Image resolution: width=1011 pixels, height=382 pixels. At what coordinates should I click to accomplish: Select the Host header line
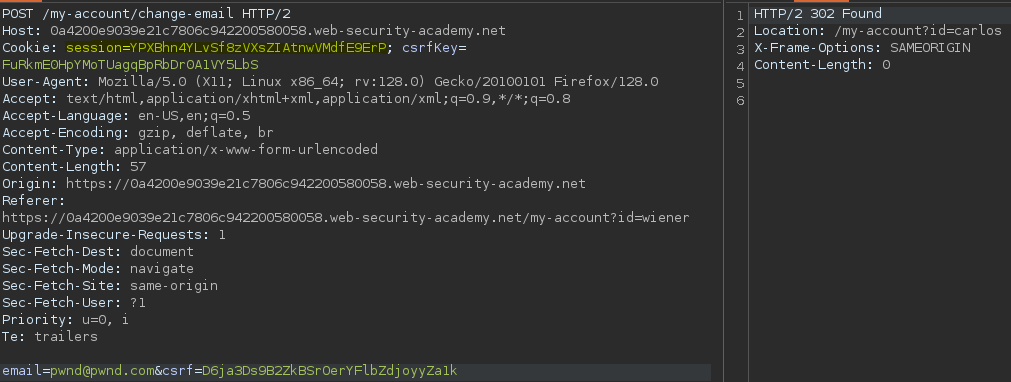click(254, 30)
